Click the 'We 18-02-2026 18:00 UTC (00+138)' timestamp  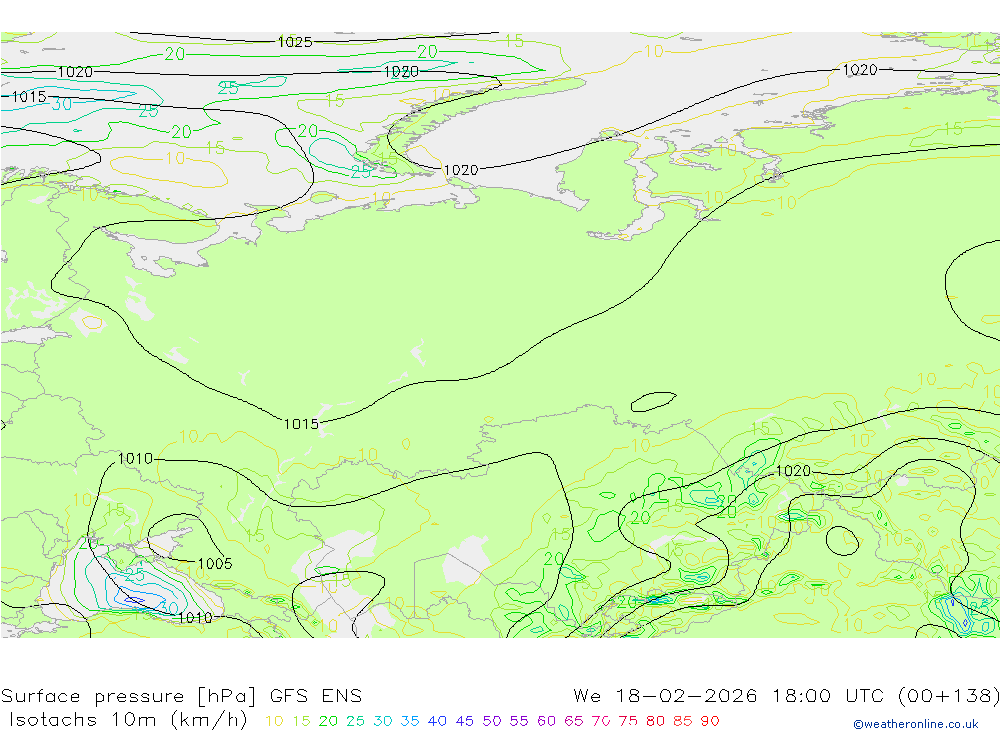[x=786, y=695]
